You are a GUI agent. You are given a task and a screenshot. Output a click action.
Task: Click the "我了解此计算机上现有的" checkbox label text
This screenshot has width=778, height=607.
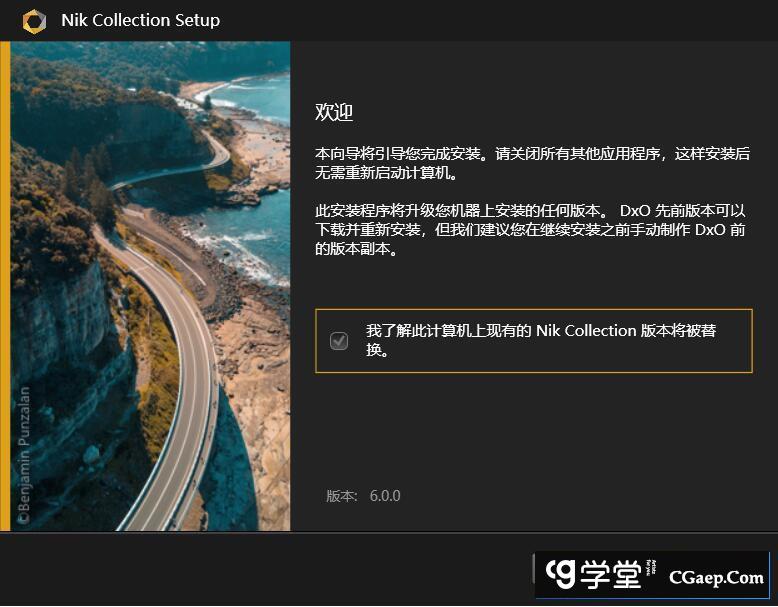pos(450,331)
